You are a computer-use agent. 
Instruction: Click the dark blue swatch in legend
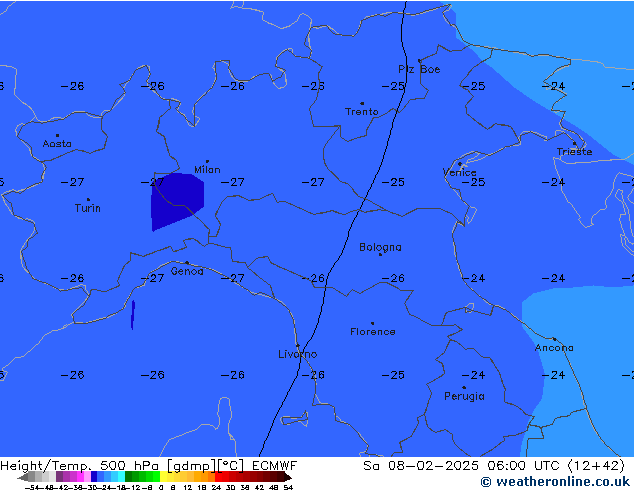tap(94, 476)
